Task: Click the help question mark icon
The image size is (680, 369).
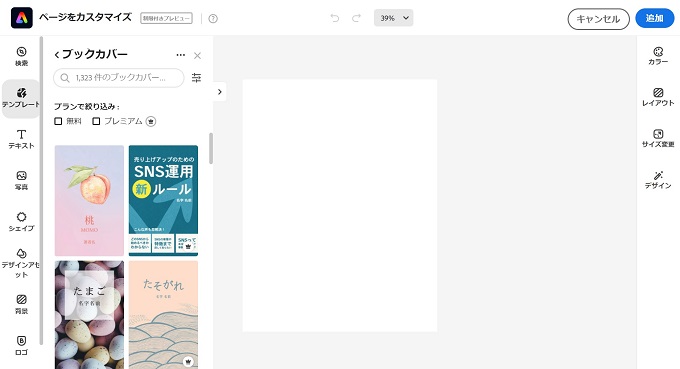Action: [x=213, y=19]
